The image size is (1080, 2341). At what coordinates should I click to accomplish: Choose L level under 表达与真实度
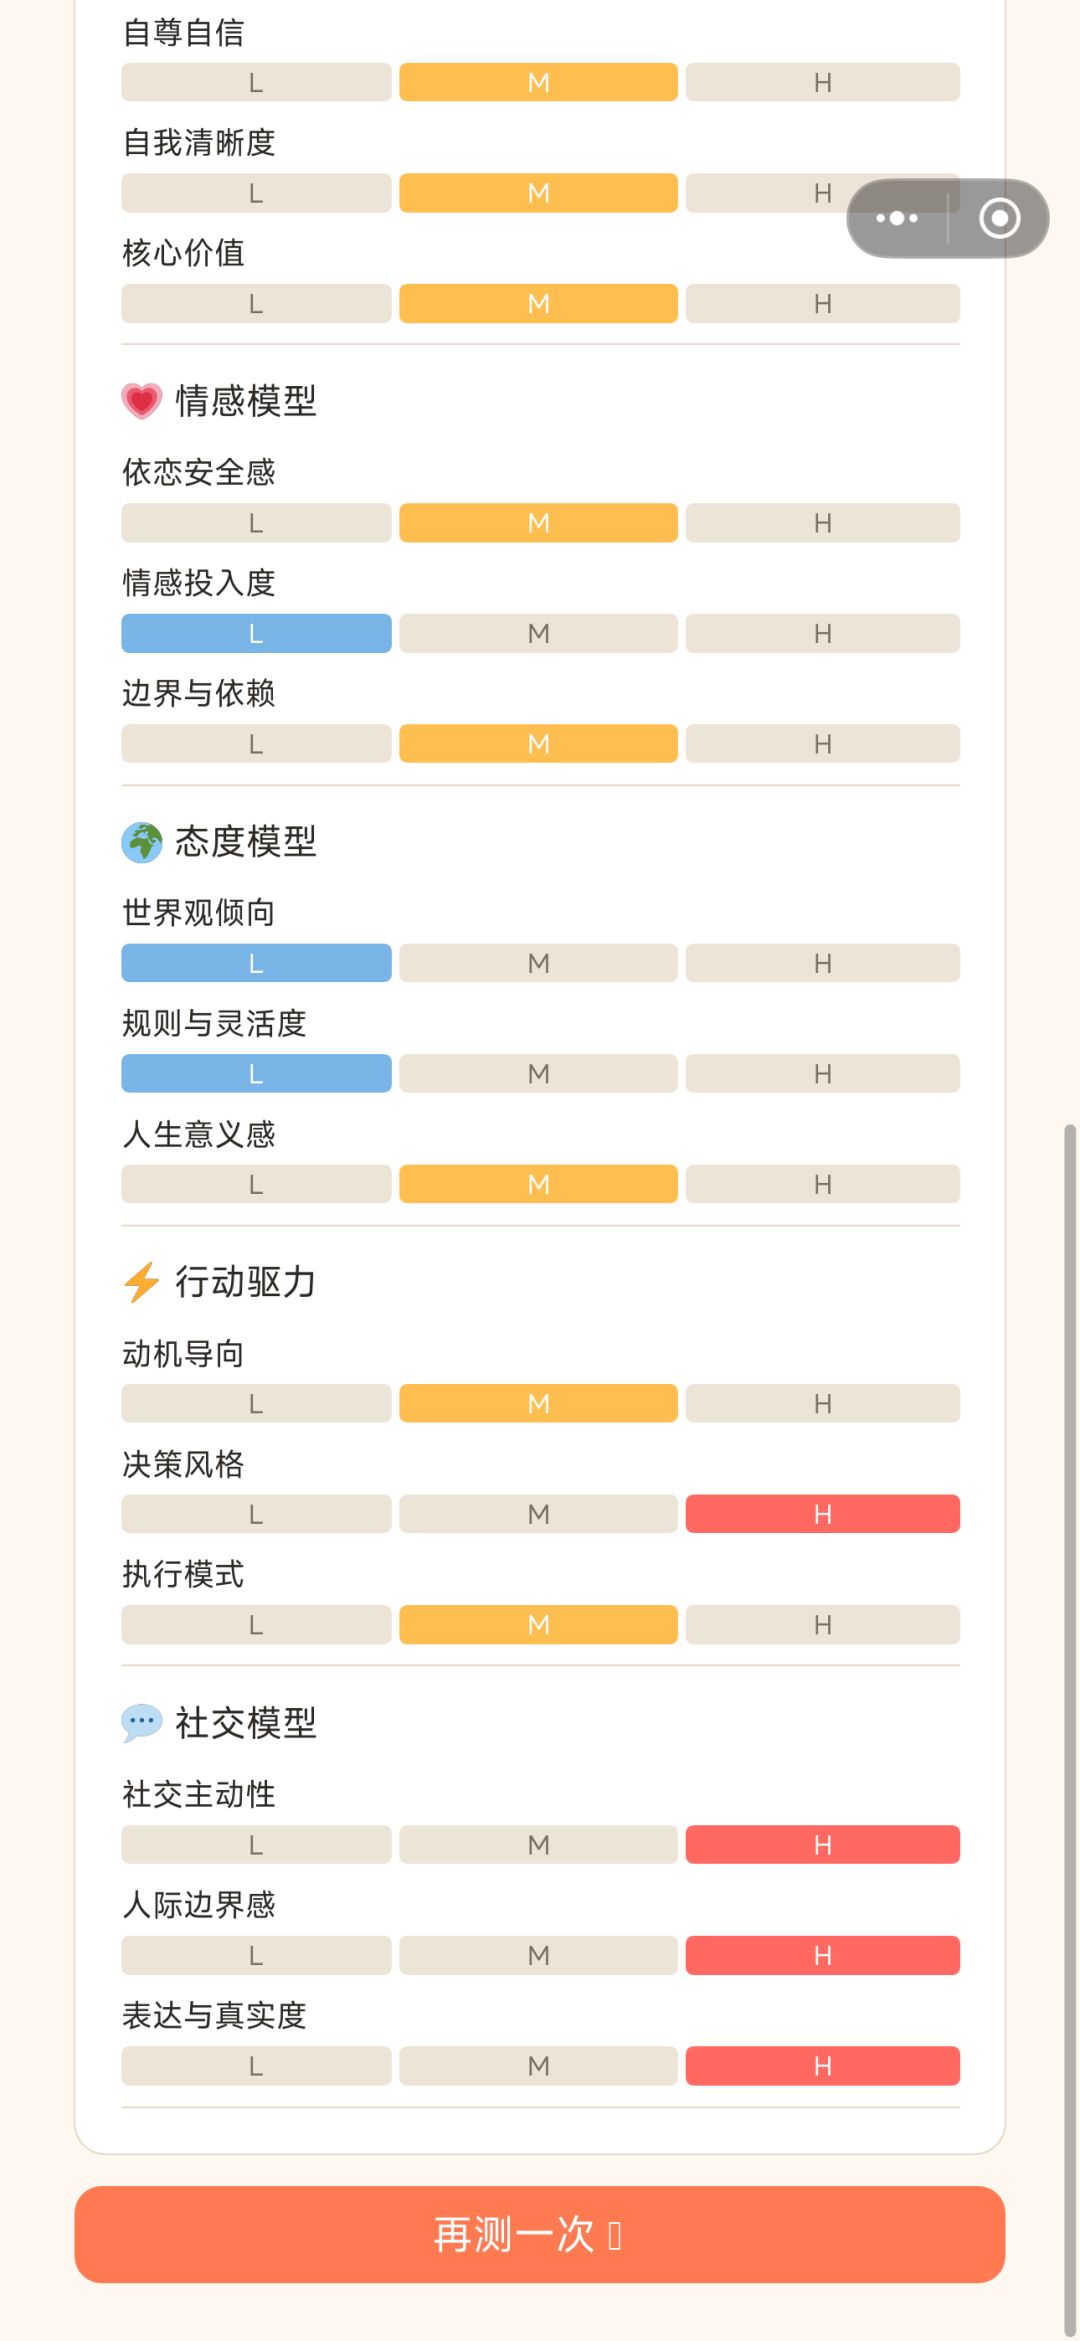pyautogui.click(x=256, y=2065)
